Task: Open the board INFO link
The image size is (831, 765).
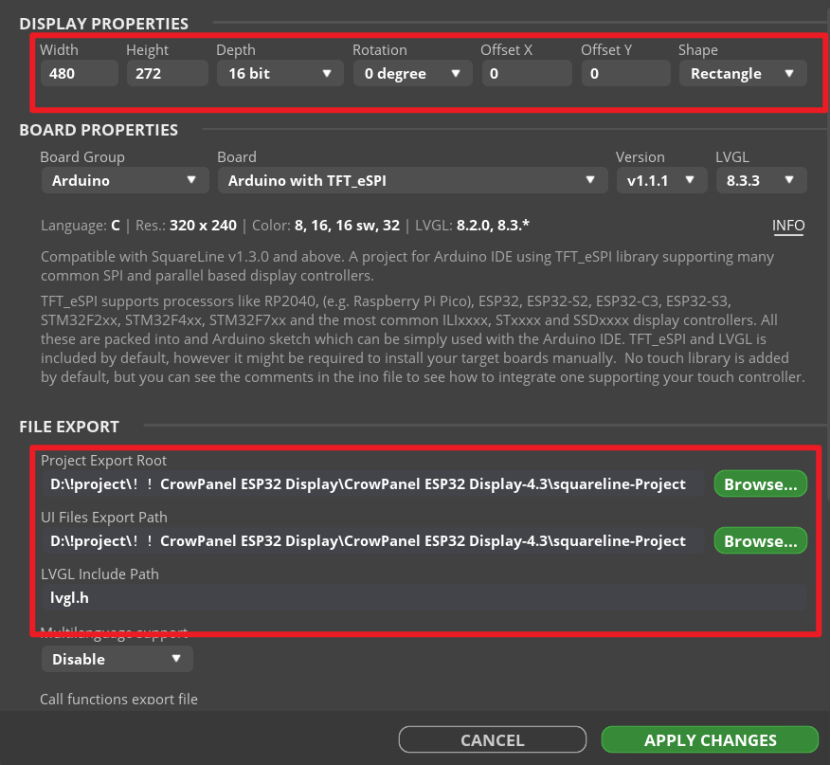Action: pos(788,226)
